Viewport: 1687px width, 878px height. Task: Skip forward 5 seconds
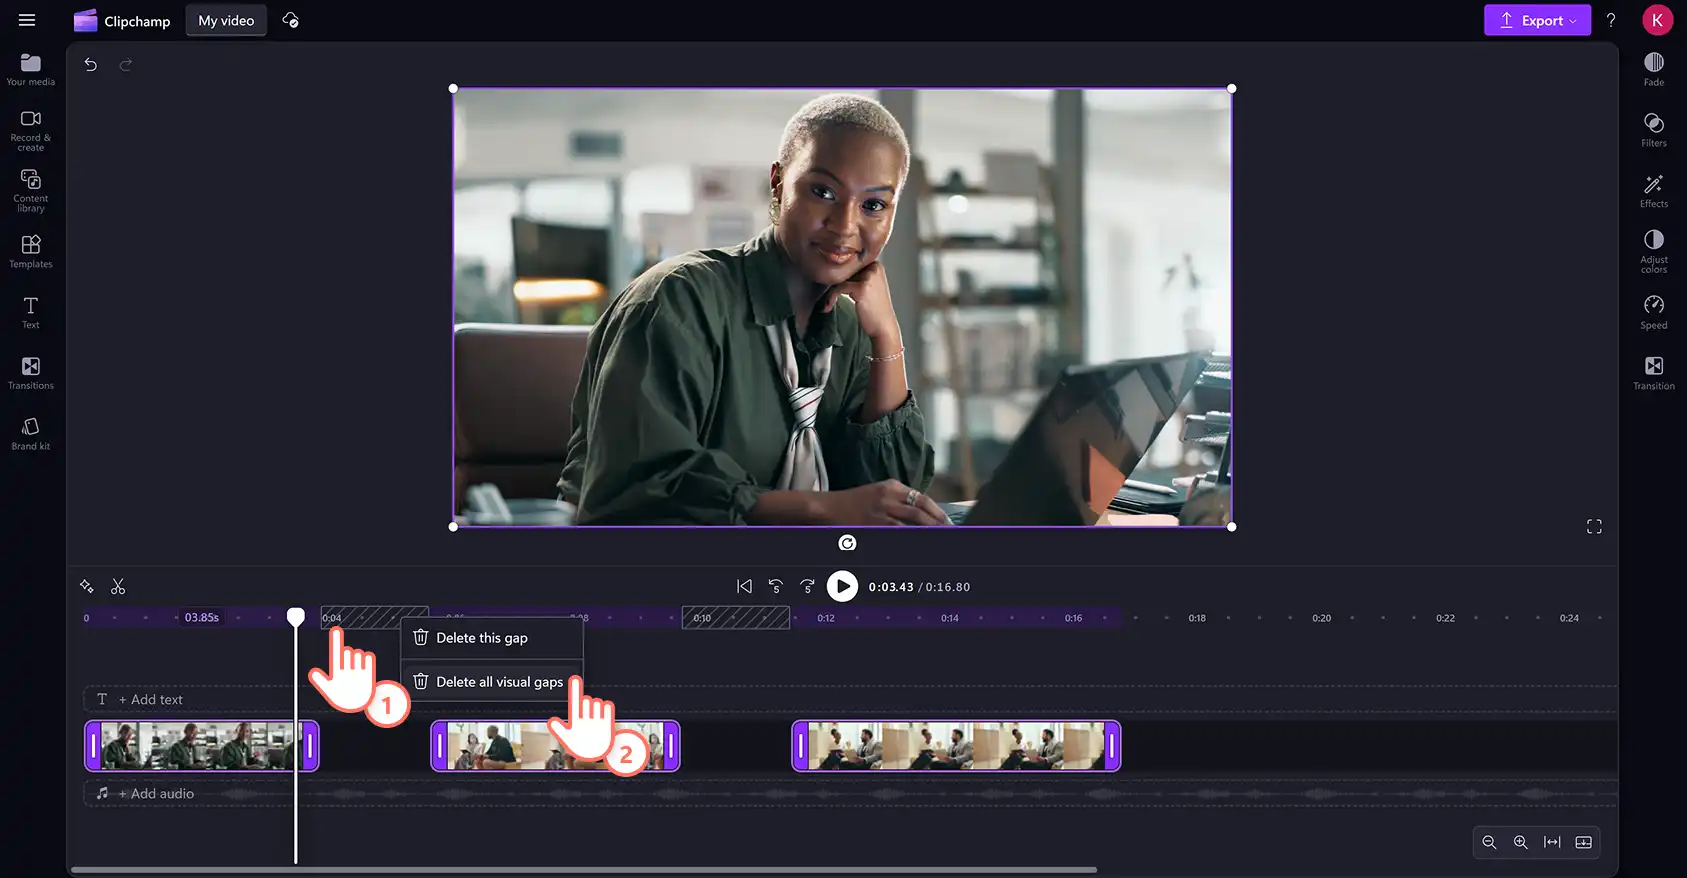tap(807, 587)
